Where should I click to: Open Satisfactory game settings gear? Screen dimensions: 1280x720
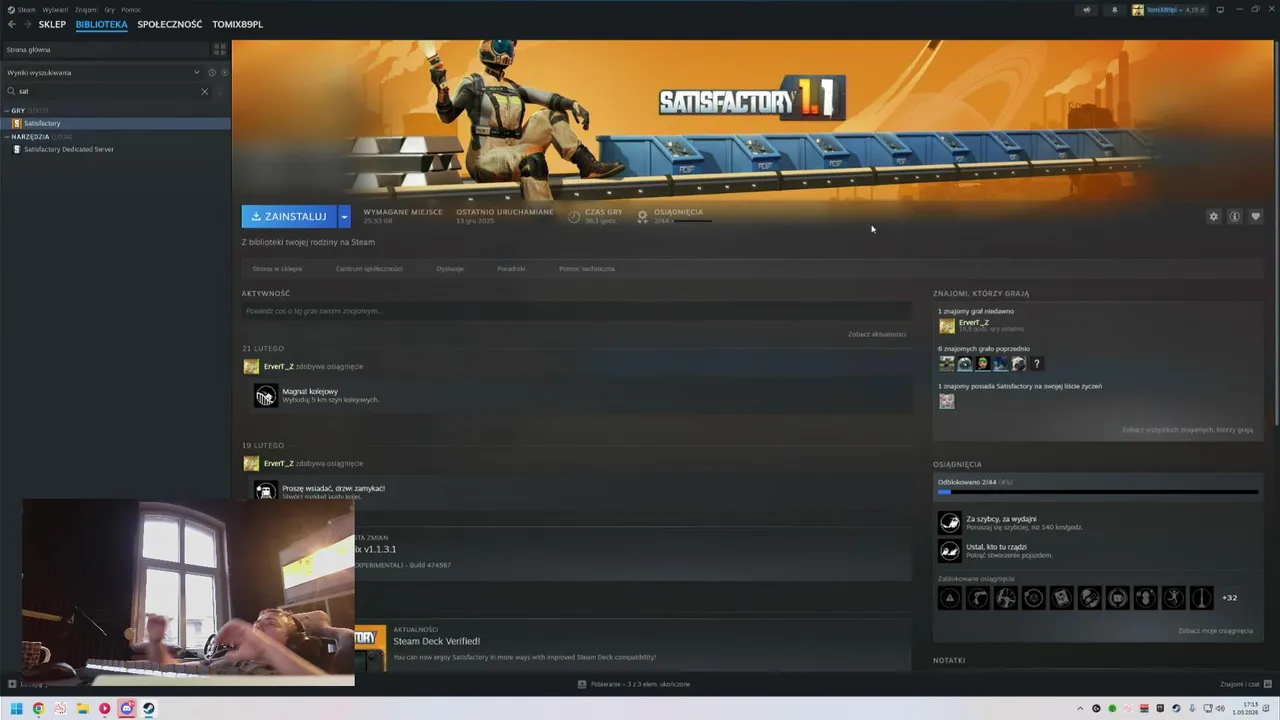1214,216
